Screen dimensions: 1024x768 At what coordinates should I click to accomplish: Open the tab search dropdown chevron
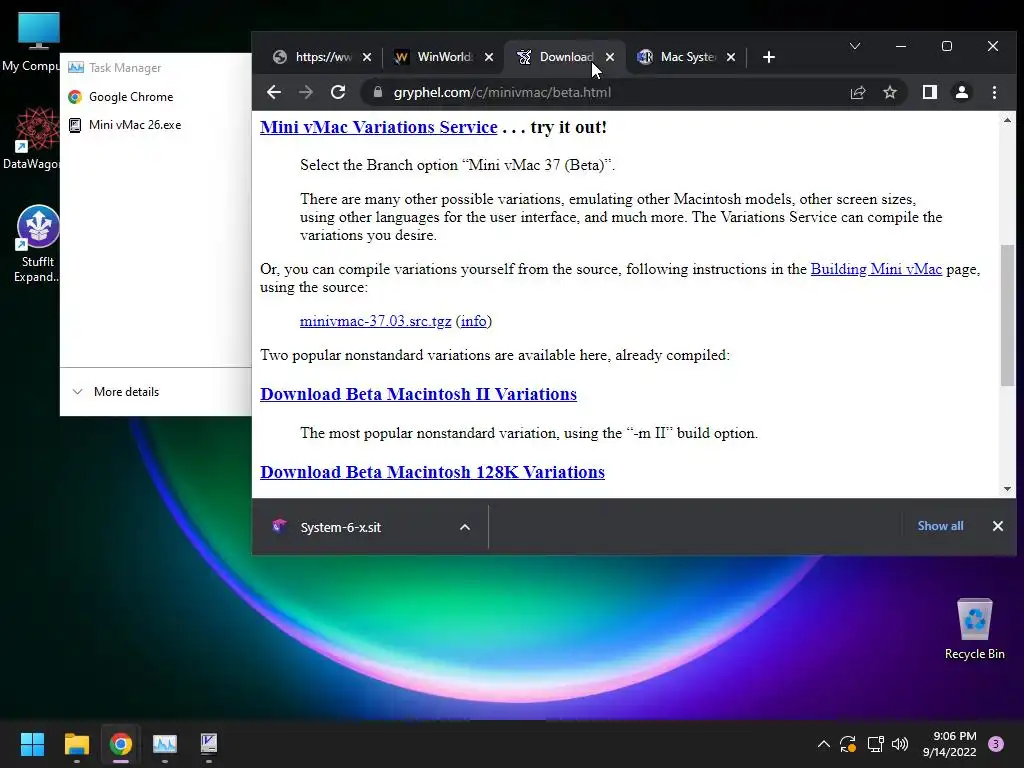coord(855,46)
